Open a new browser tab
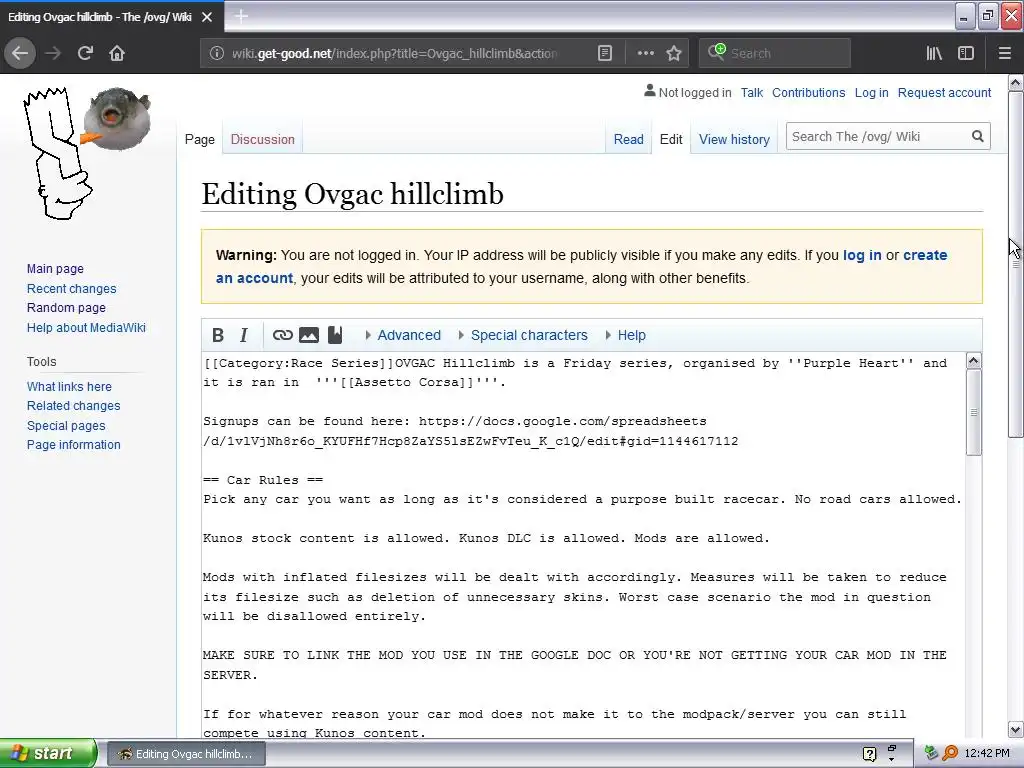Screen dimensions: 1024x768 [x=241, y=16]
